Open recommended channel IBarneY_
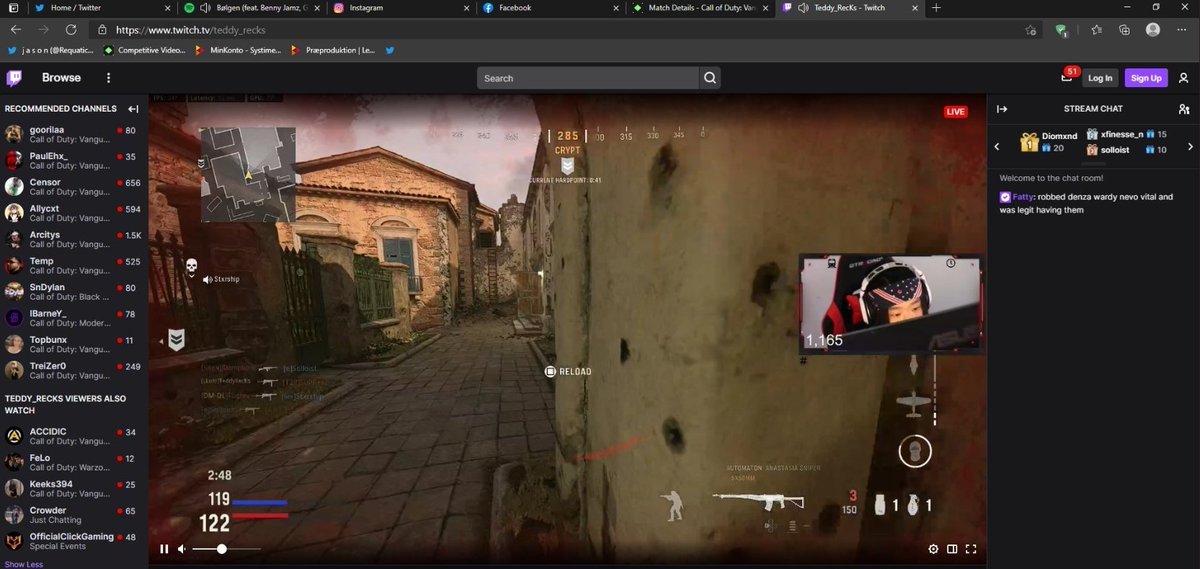Image resolution: width=1200 pixels, height=569 pixels. (x=72, y=319)
